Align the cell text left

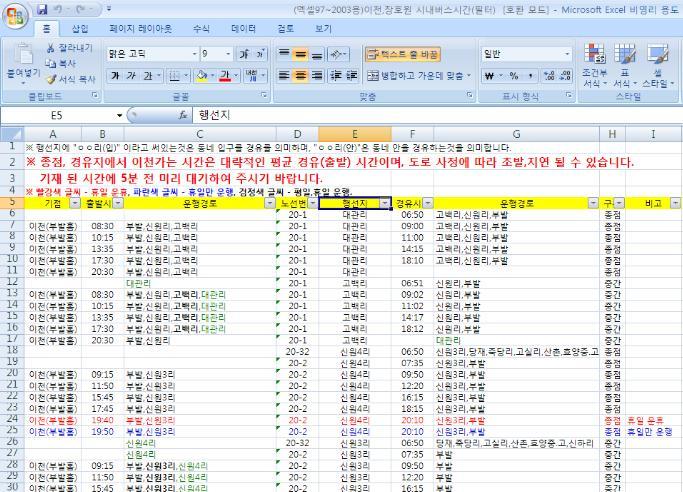pos(284,76)
